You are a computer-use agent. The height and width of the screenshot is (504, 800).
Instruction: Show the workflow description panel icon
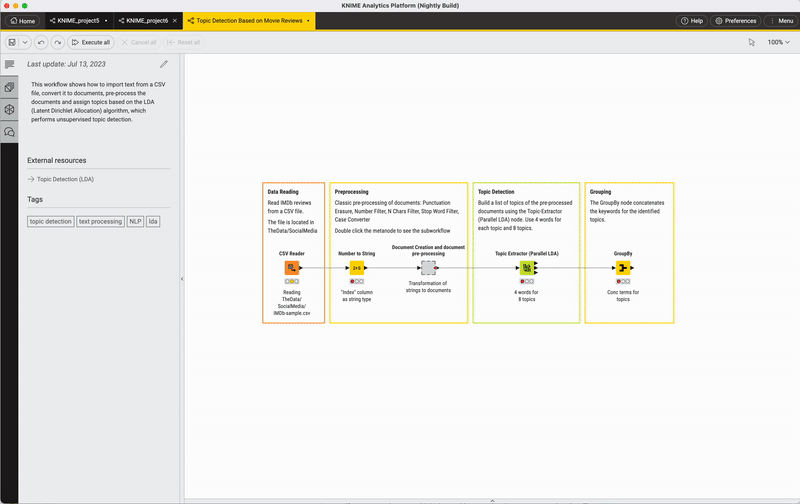point(9,64)
